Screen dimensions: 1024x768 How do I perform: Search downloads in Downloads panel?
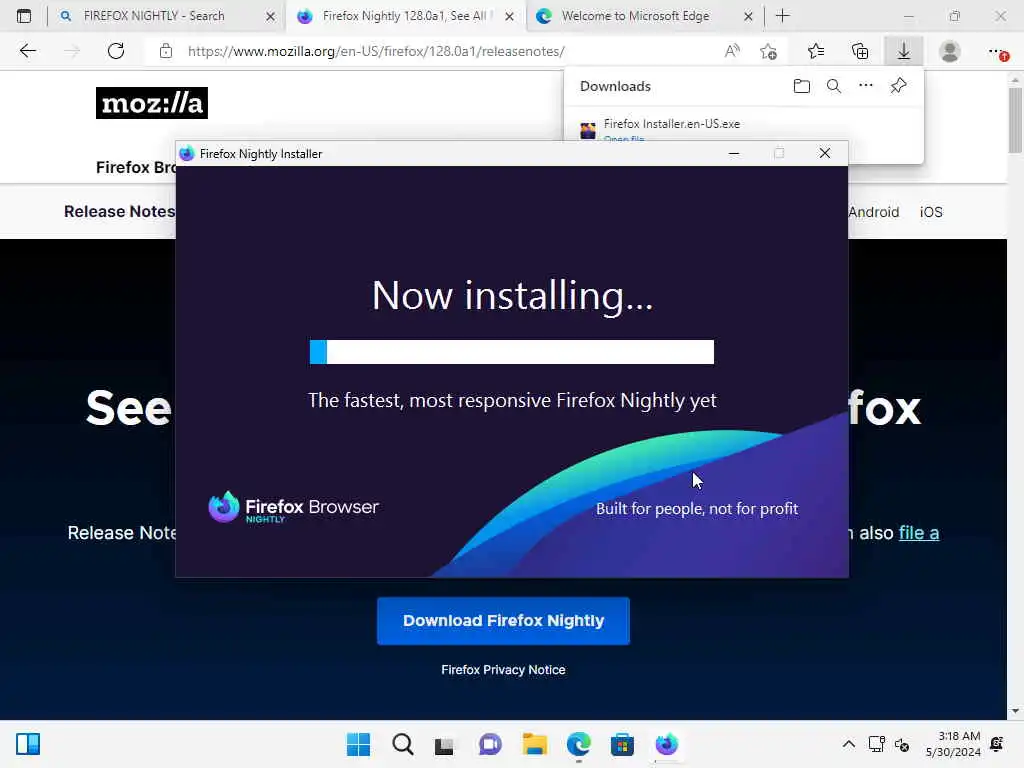click(x=833, y=86)
